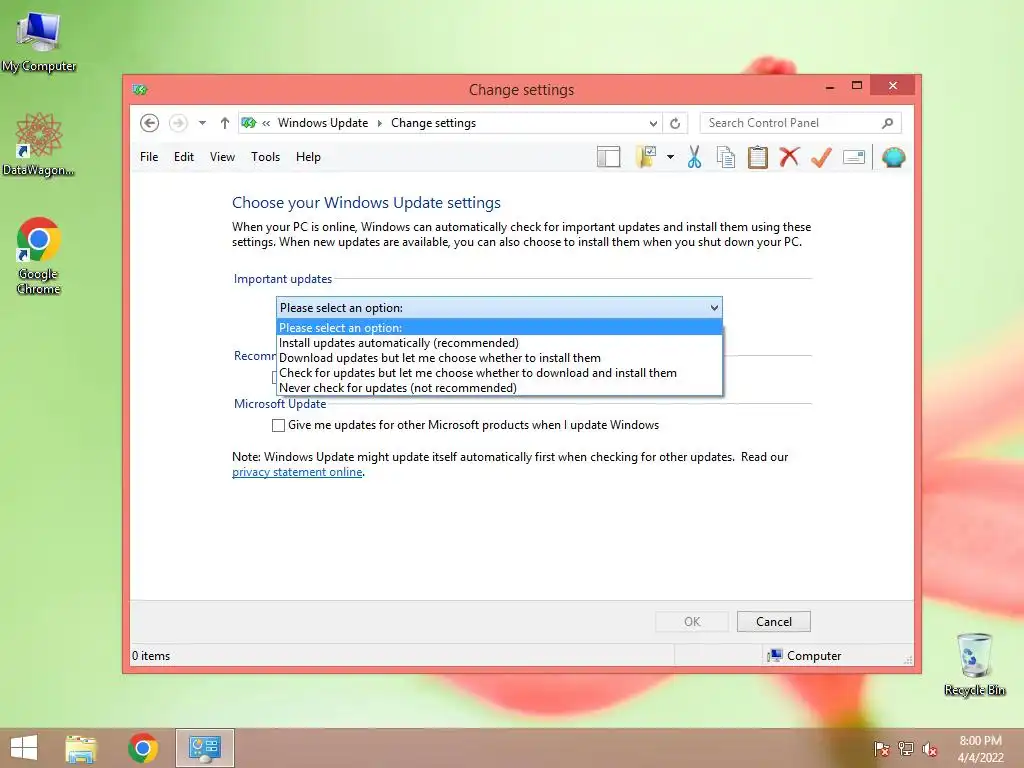The width and height of the screenshot is (1024, 768).
Task: Open File Explorer from the taskbar
Action: (81, 748)
